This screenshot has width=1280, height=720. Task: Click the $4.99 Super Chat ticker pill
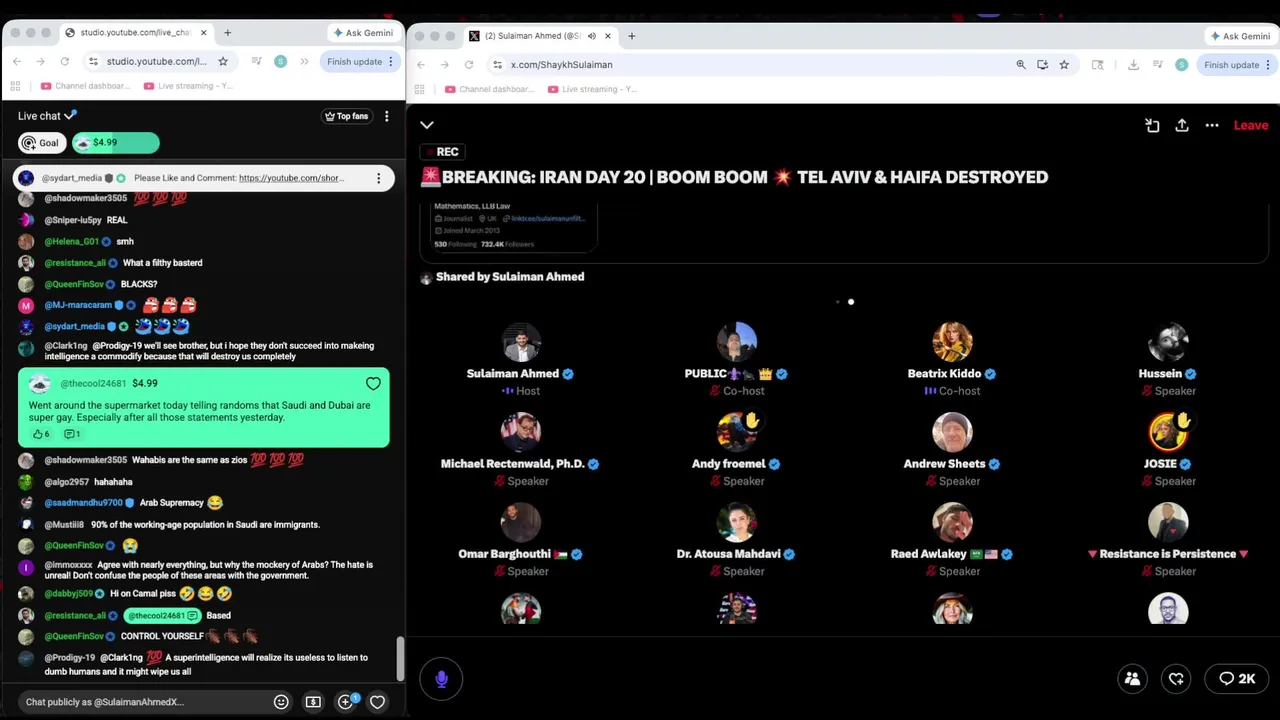click(x=115, y=143)
